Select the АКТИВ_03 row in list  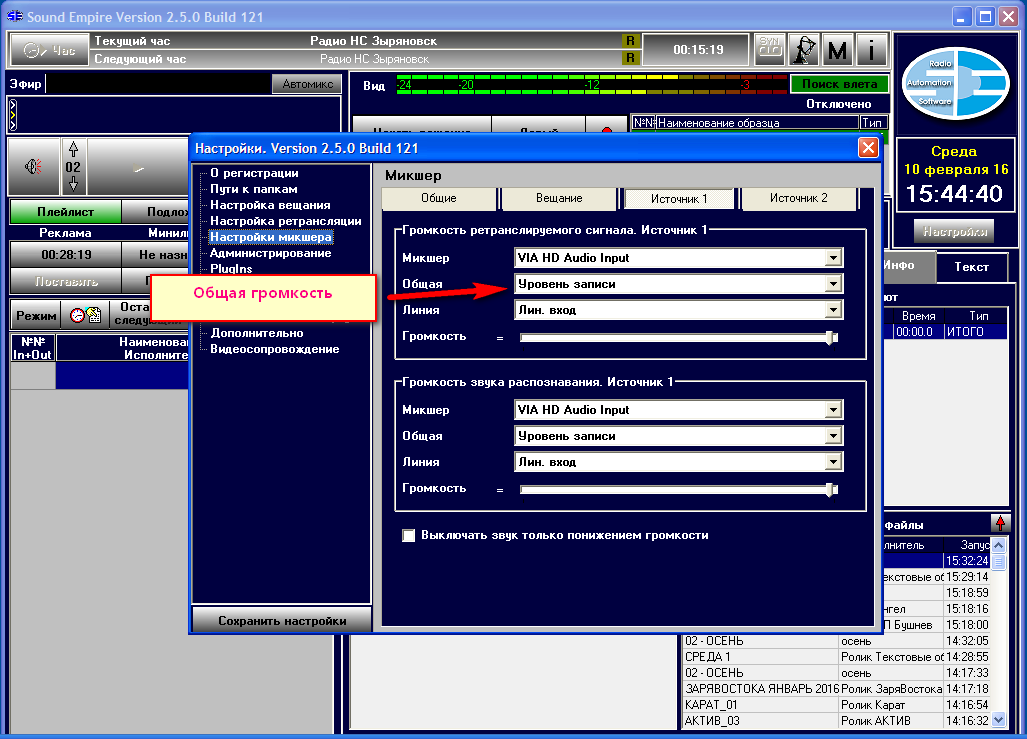[x=836, y=721]
